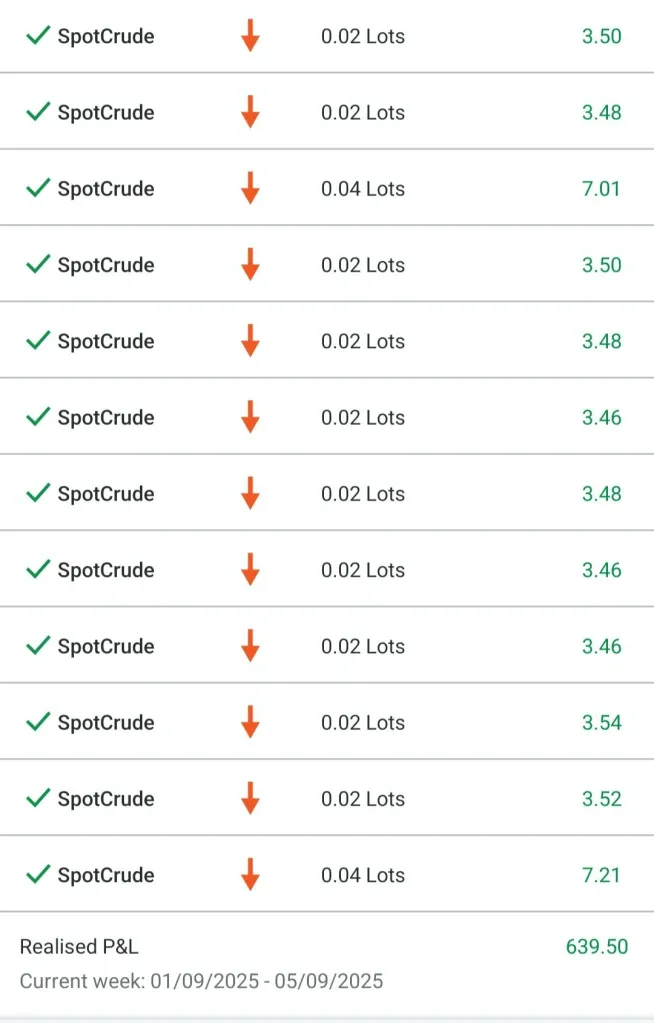Click the checkmark icon in the 3.52 row

click(38, 798)
